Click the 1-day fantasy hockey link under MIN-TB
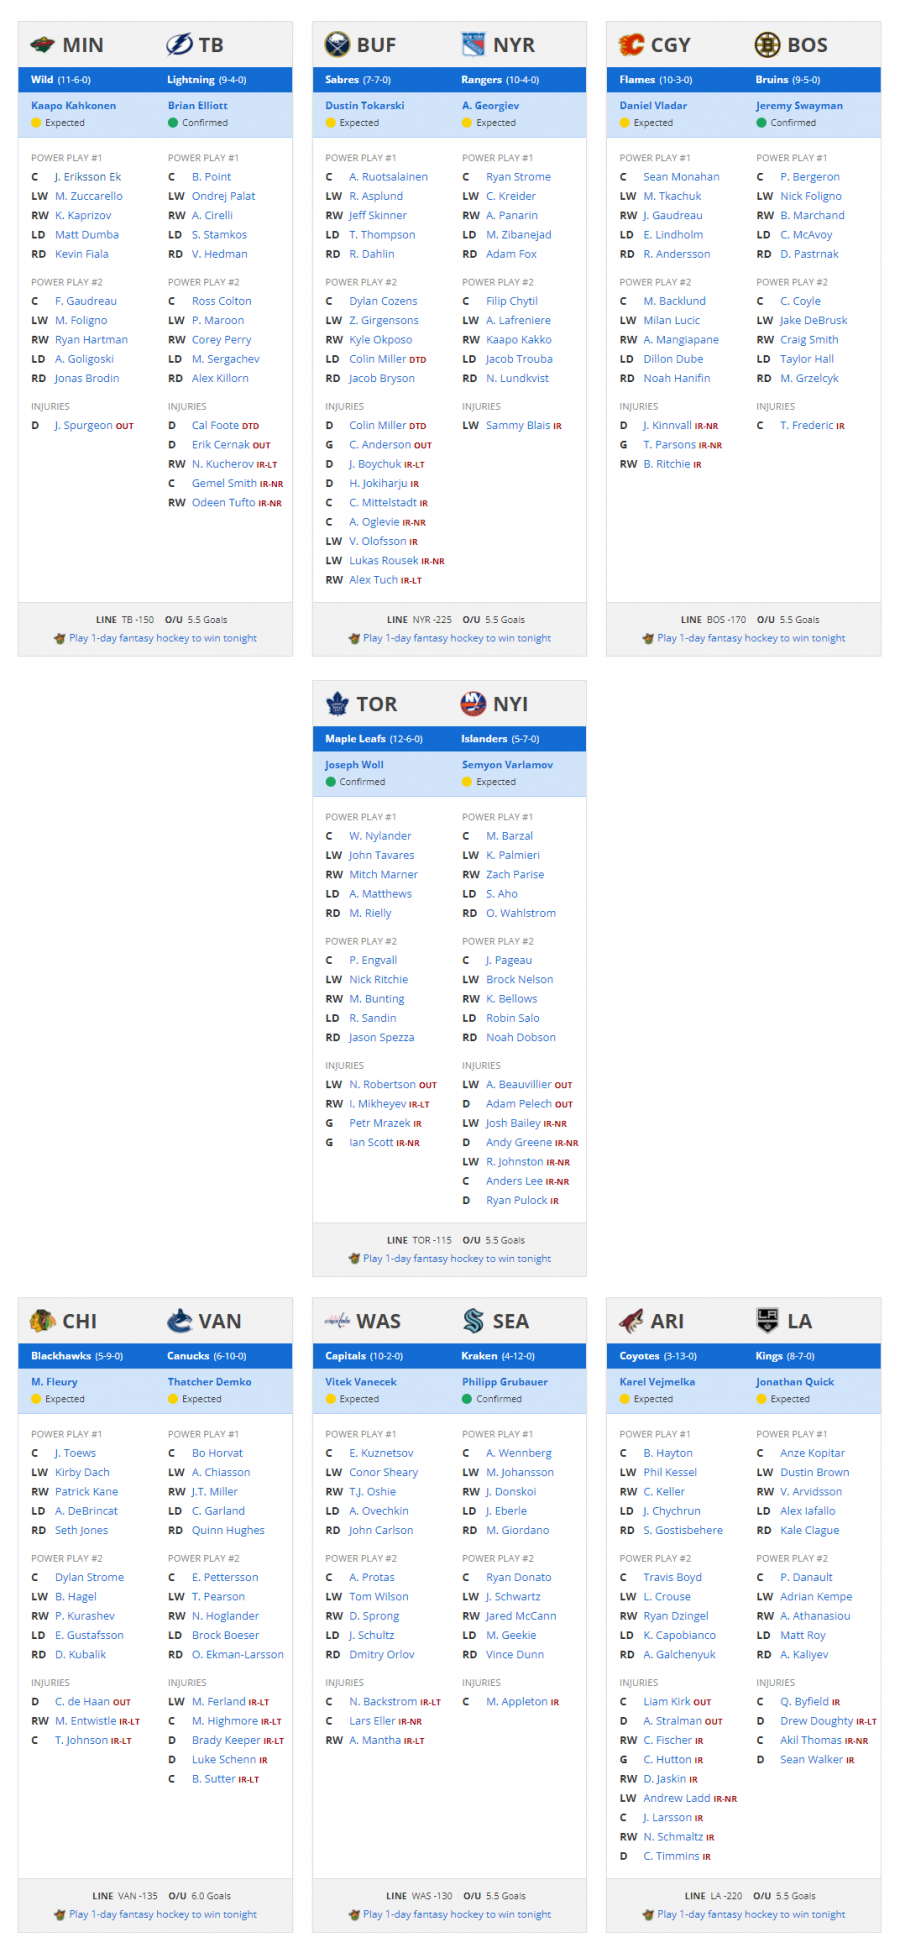 (x=163, y=638)
